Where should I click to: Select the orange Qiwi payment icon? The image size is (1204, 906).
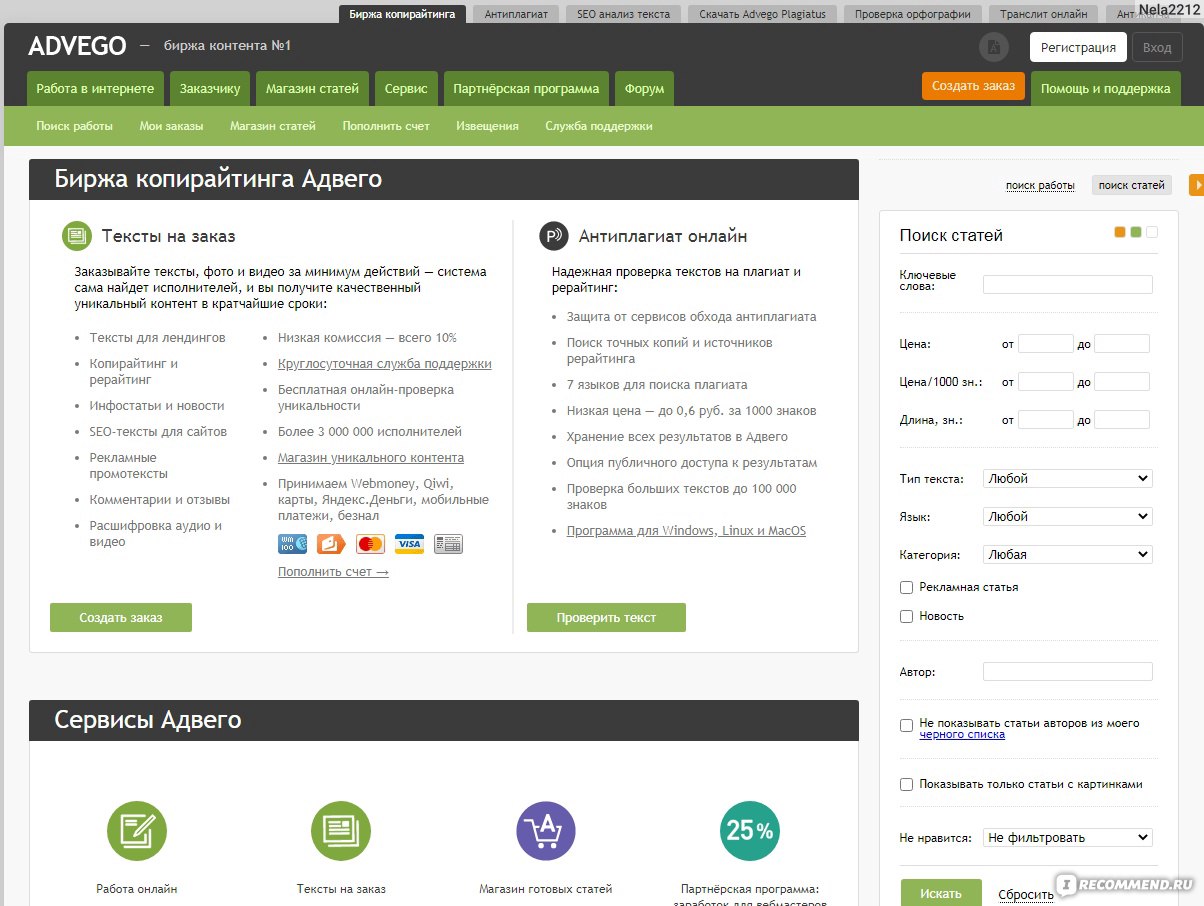(331, 544)
